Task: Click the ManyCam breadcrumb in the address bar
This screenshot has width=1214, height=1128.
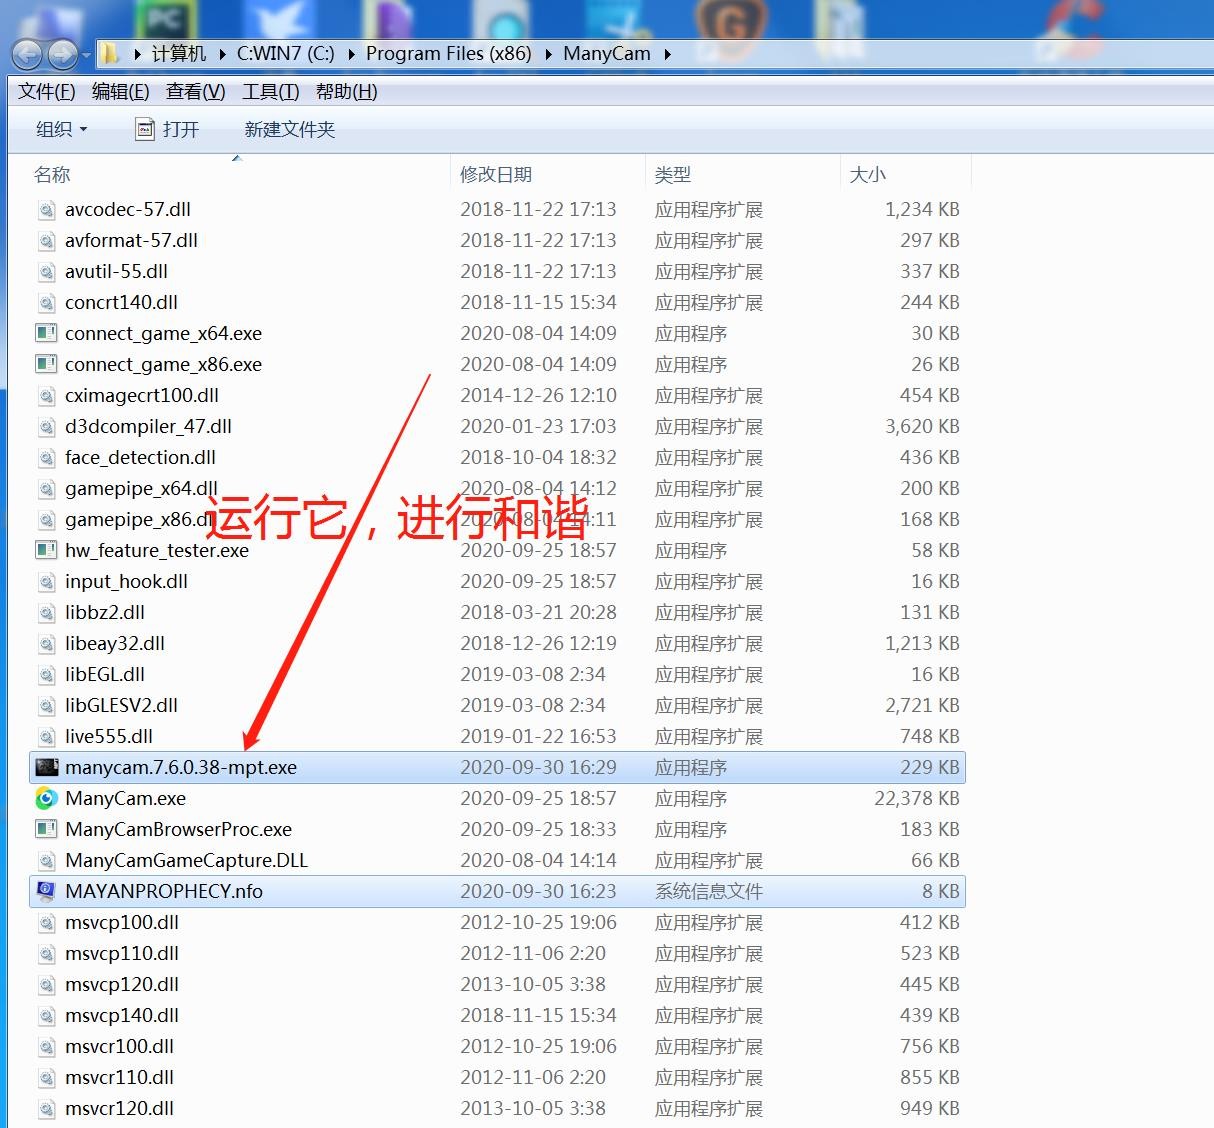Action: click(x=607, y=54)
